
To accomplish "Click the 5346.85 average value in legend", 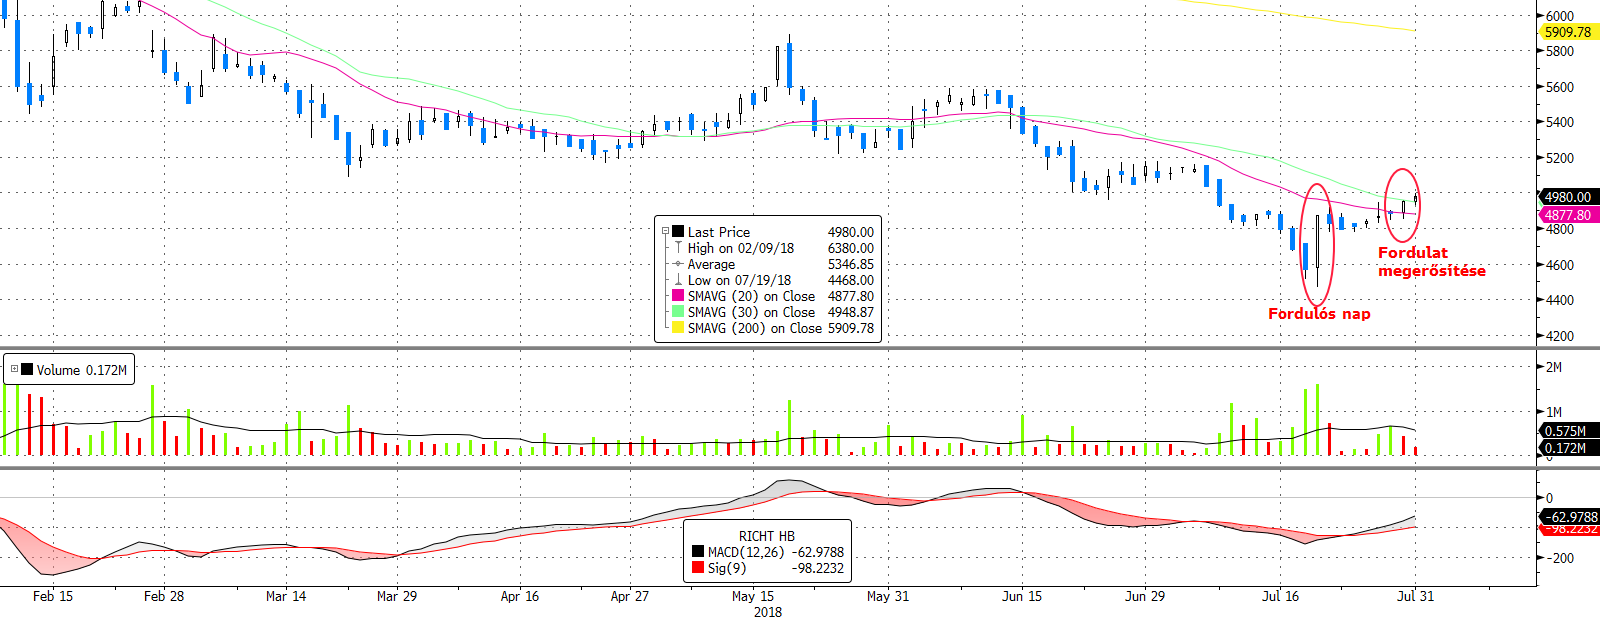I will (850, 264).
